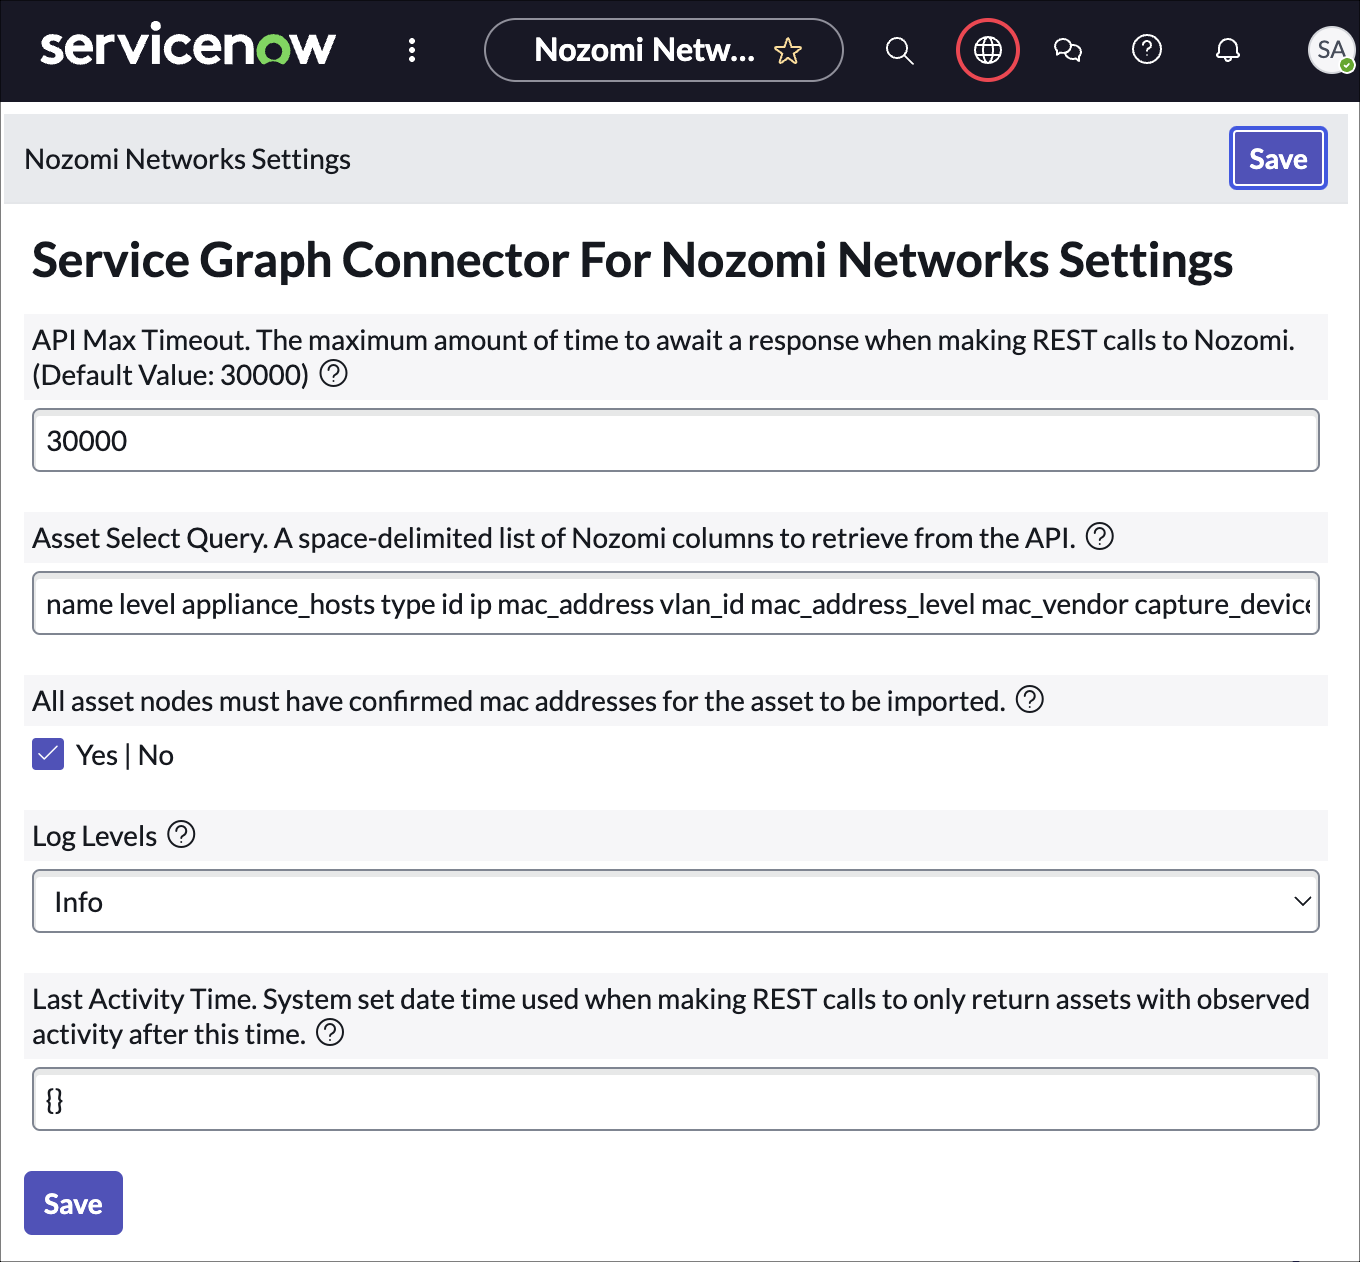This screenshot has width=1360, height=1262.
Task: Focus the Last Activity Time input field
Action: click(675, 1099)
